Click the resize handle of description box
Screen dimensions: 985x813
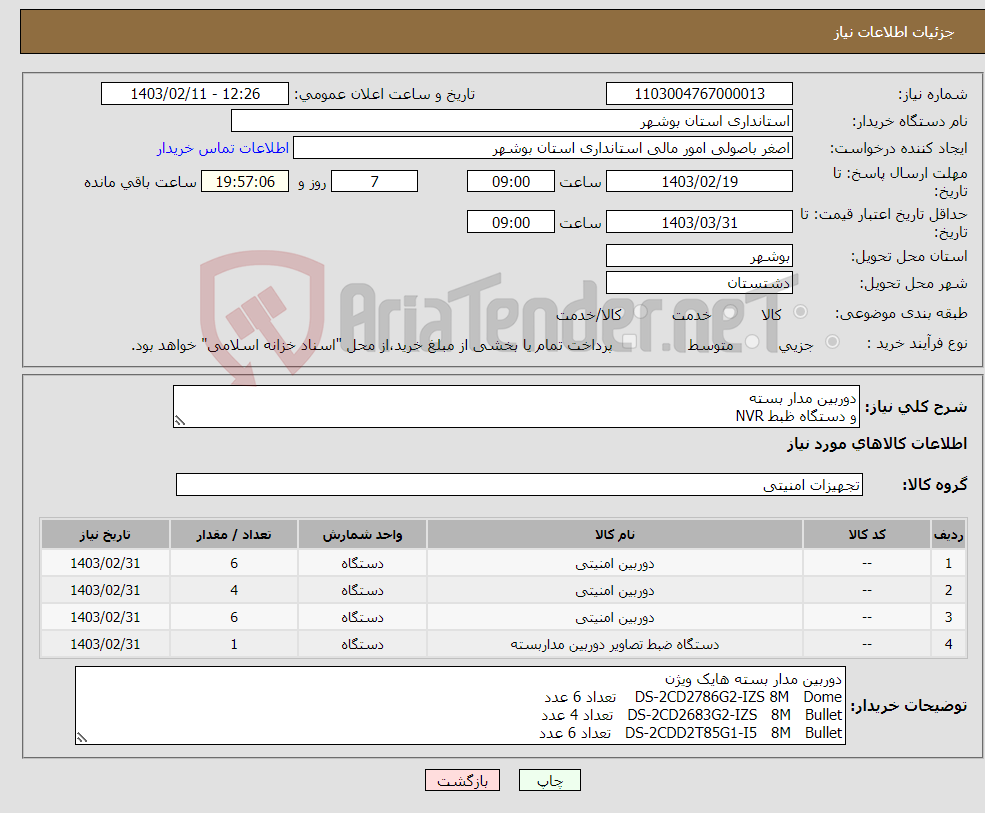point(180,421)
